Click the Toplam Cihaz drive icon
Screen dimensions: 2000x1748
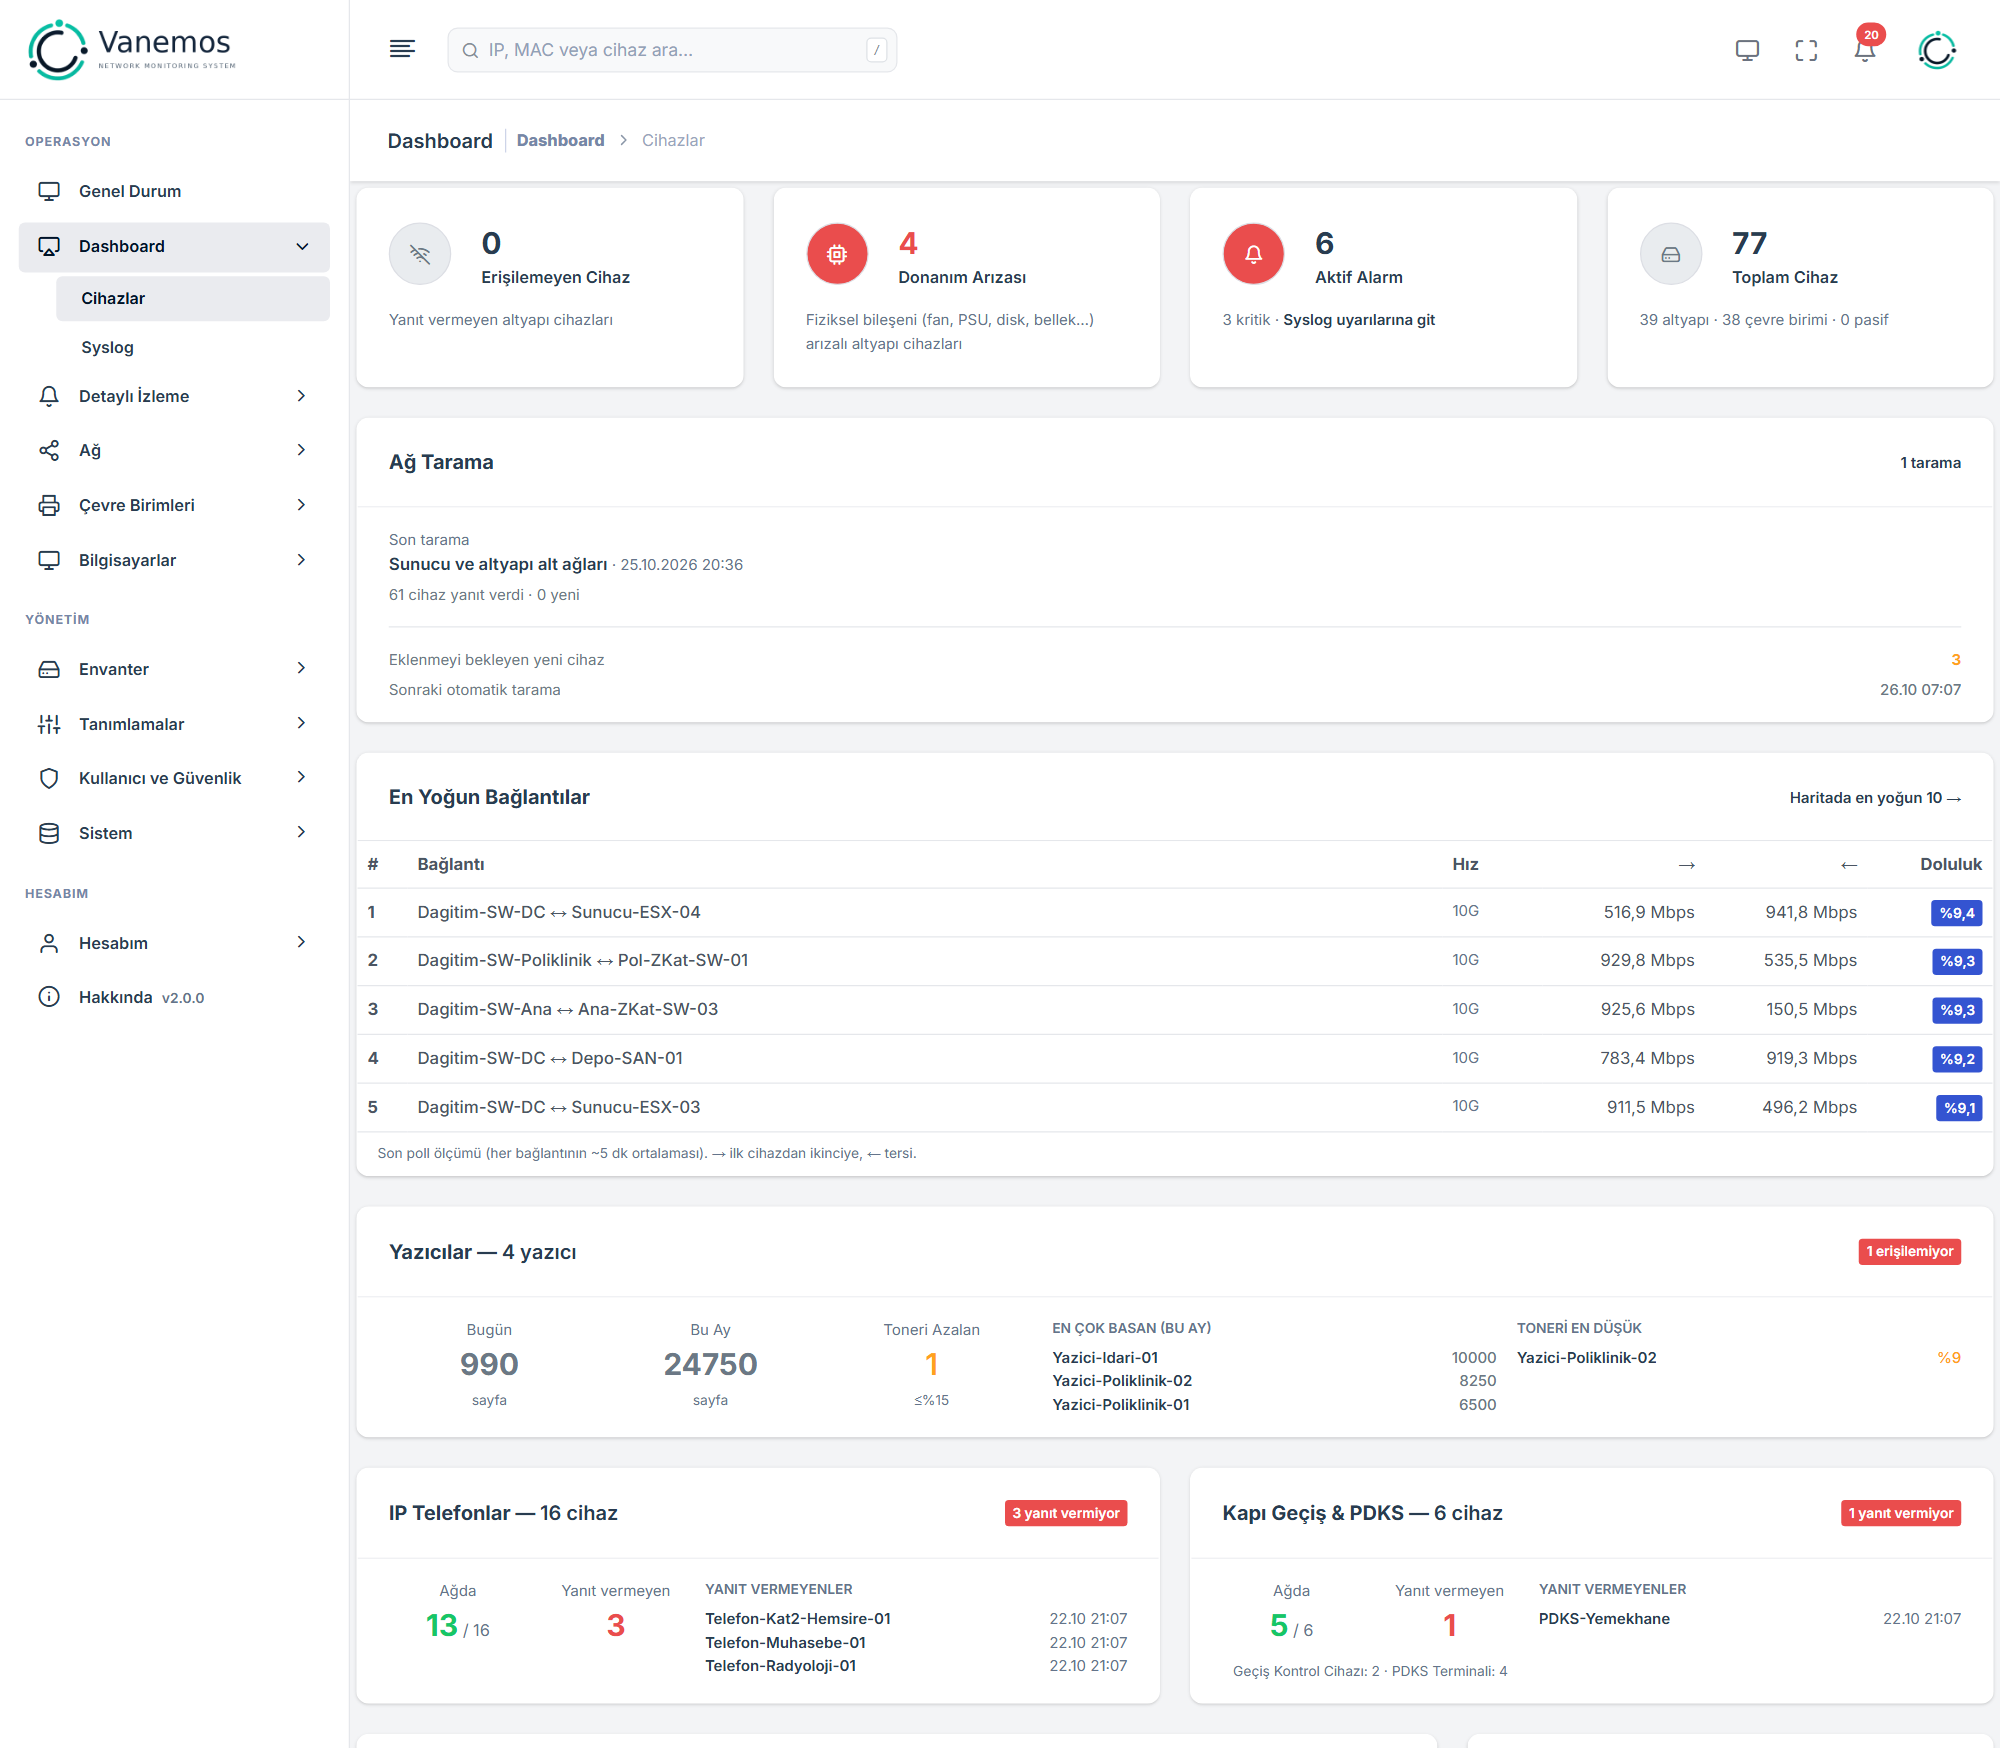click(x=1670, y=254)
